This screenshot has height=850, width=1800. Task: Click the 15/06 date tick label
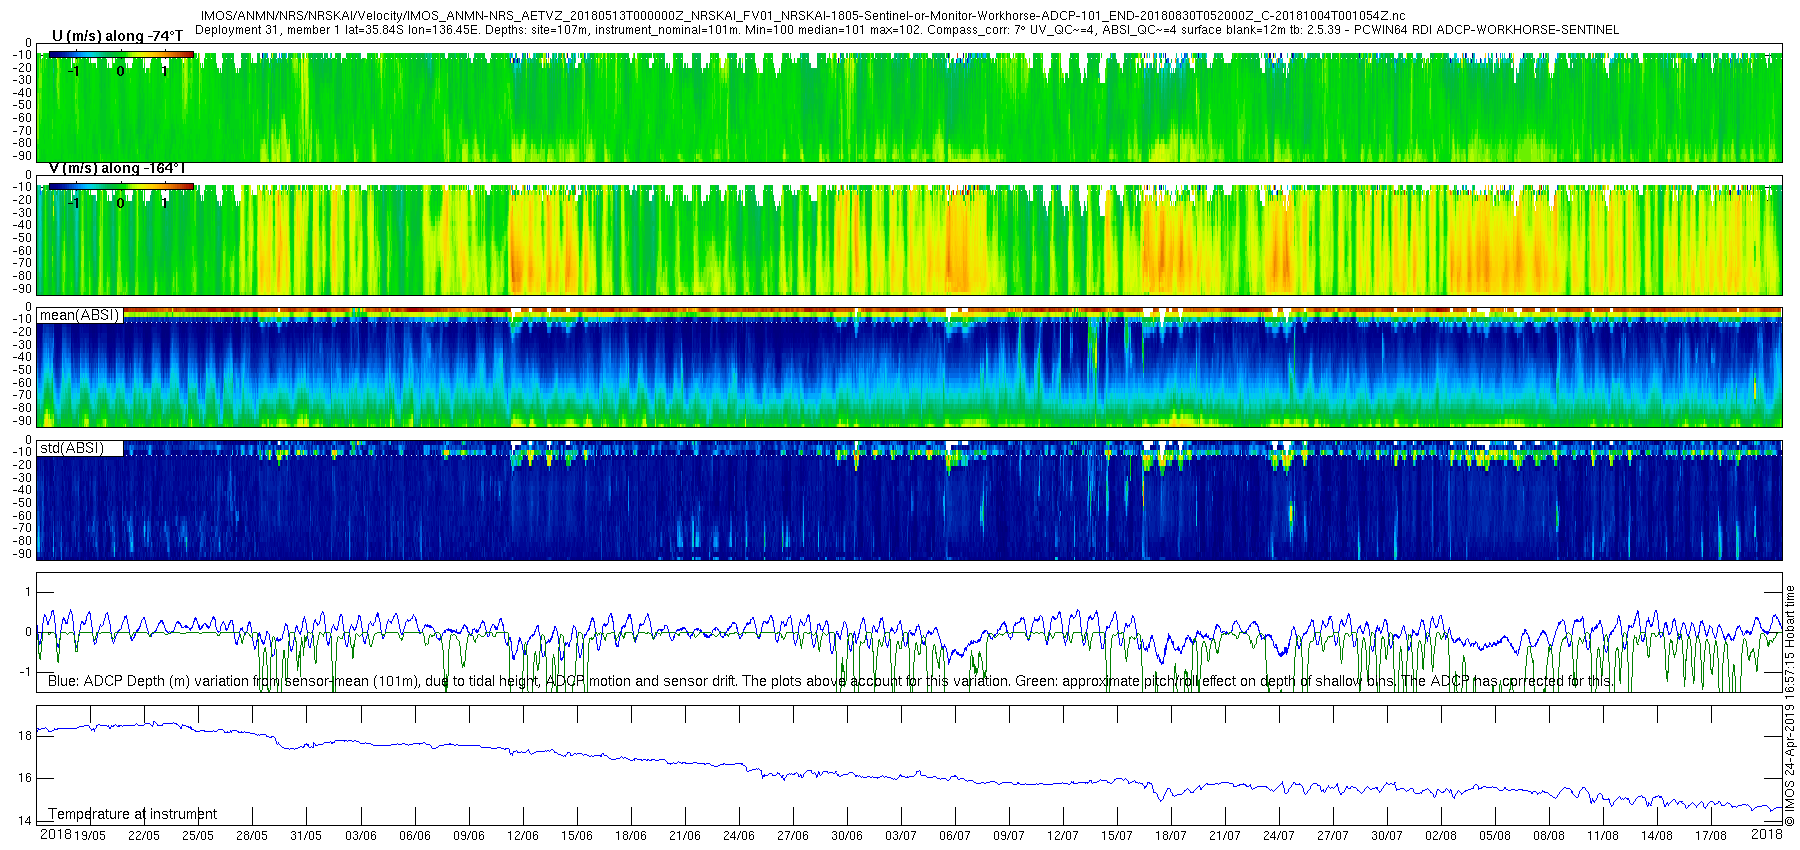pos(577,835)
